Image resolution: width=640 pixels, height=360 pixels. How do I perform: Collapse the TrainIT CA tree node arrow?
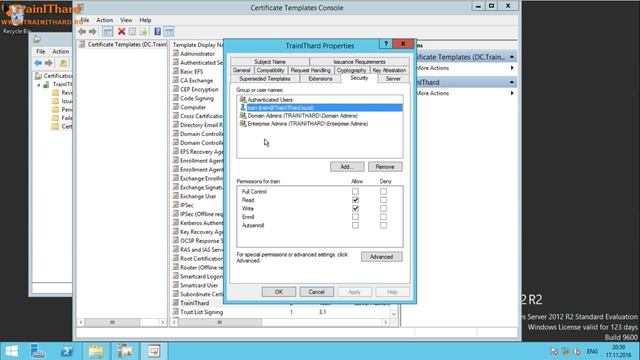point(39,85)
